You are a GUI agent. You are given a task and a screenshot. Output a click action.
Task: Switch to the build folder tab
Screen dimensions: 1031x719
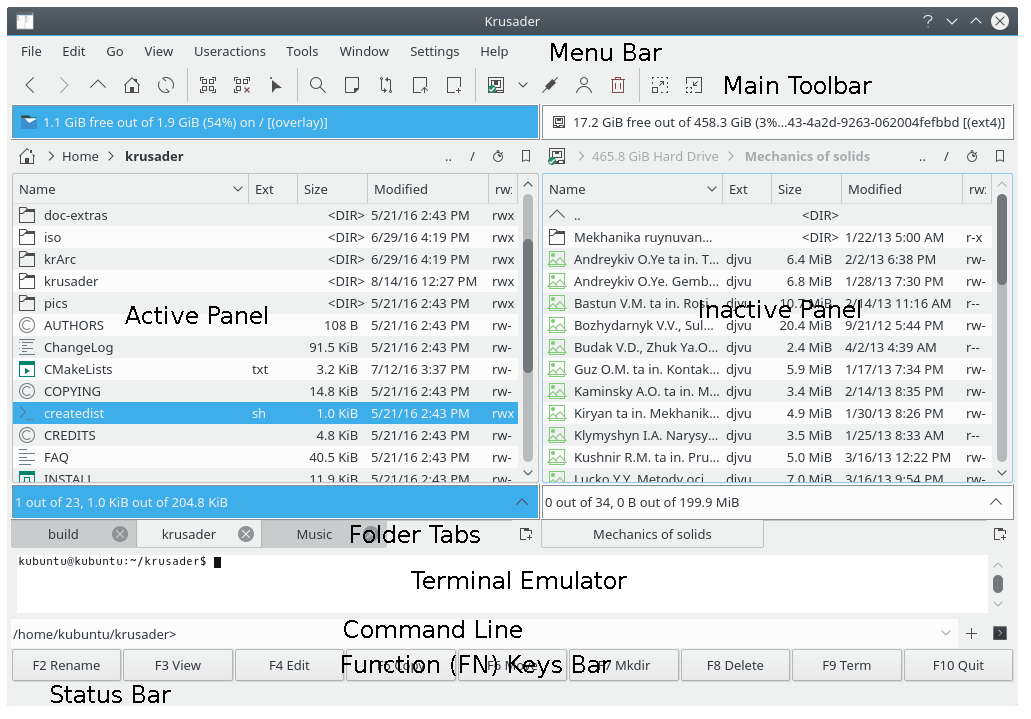pyautogui.click(x=63, y=534)
